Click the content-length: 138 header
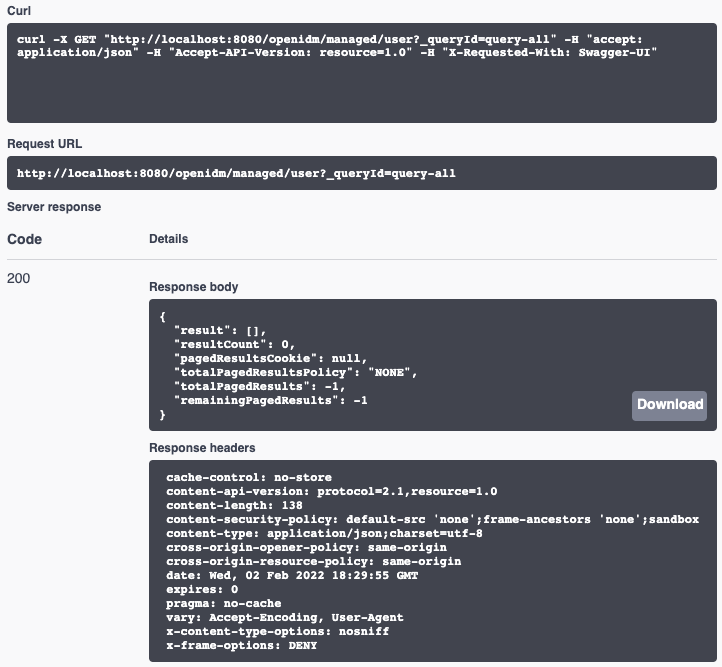 (234, 505)
